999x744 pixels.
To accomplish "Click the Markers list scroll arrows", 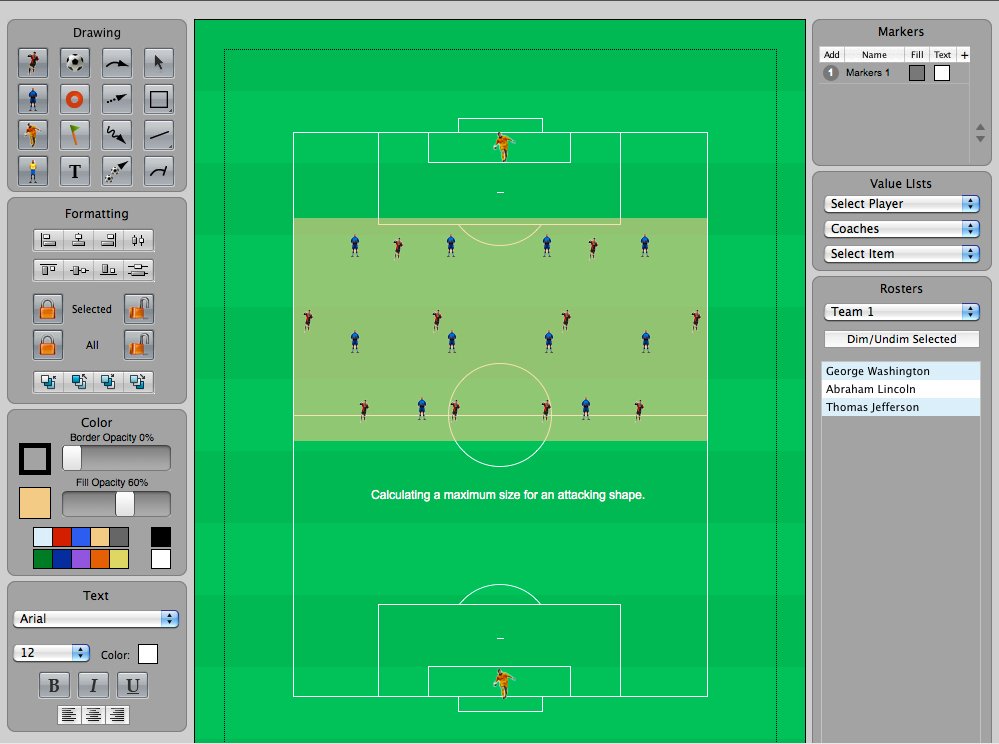I will point(981,132).
